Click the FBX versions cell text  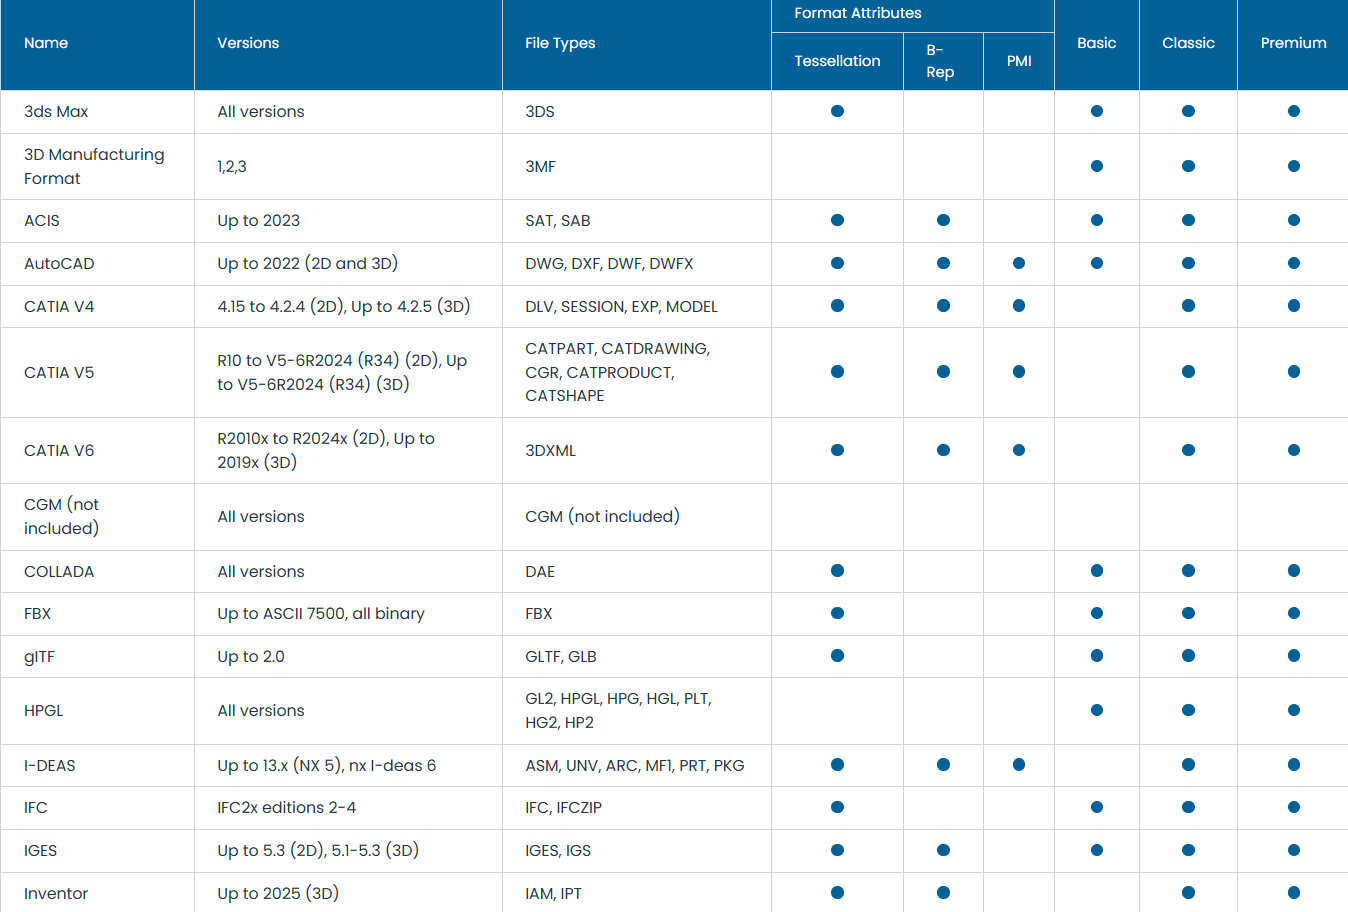(320, 614)
